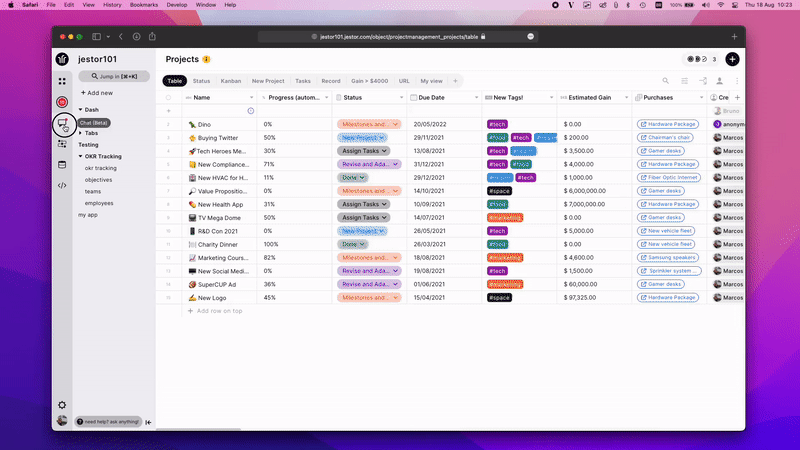Switch to the Tasks tab

[303, 81]
